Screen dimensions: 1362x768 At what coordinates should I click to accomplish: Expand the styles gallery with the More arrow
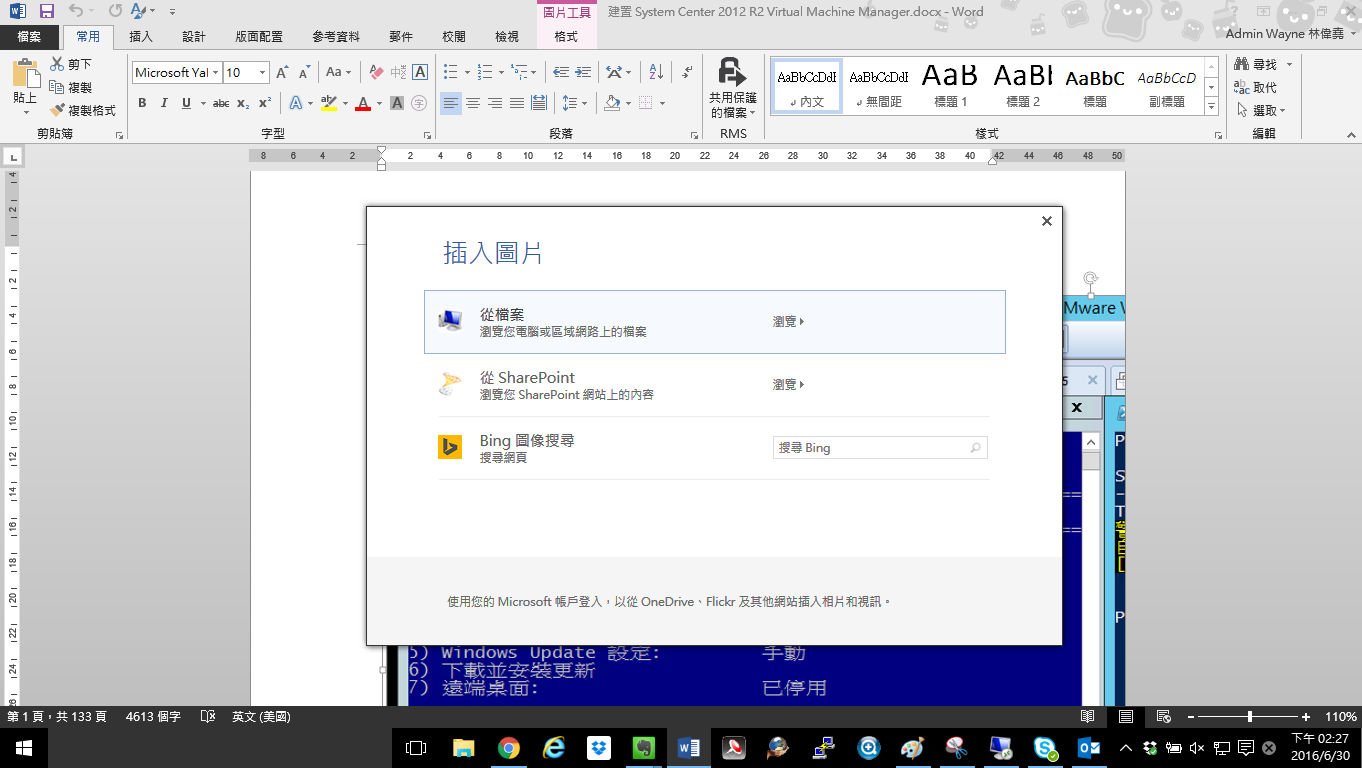[x=1212, y=106]
